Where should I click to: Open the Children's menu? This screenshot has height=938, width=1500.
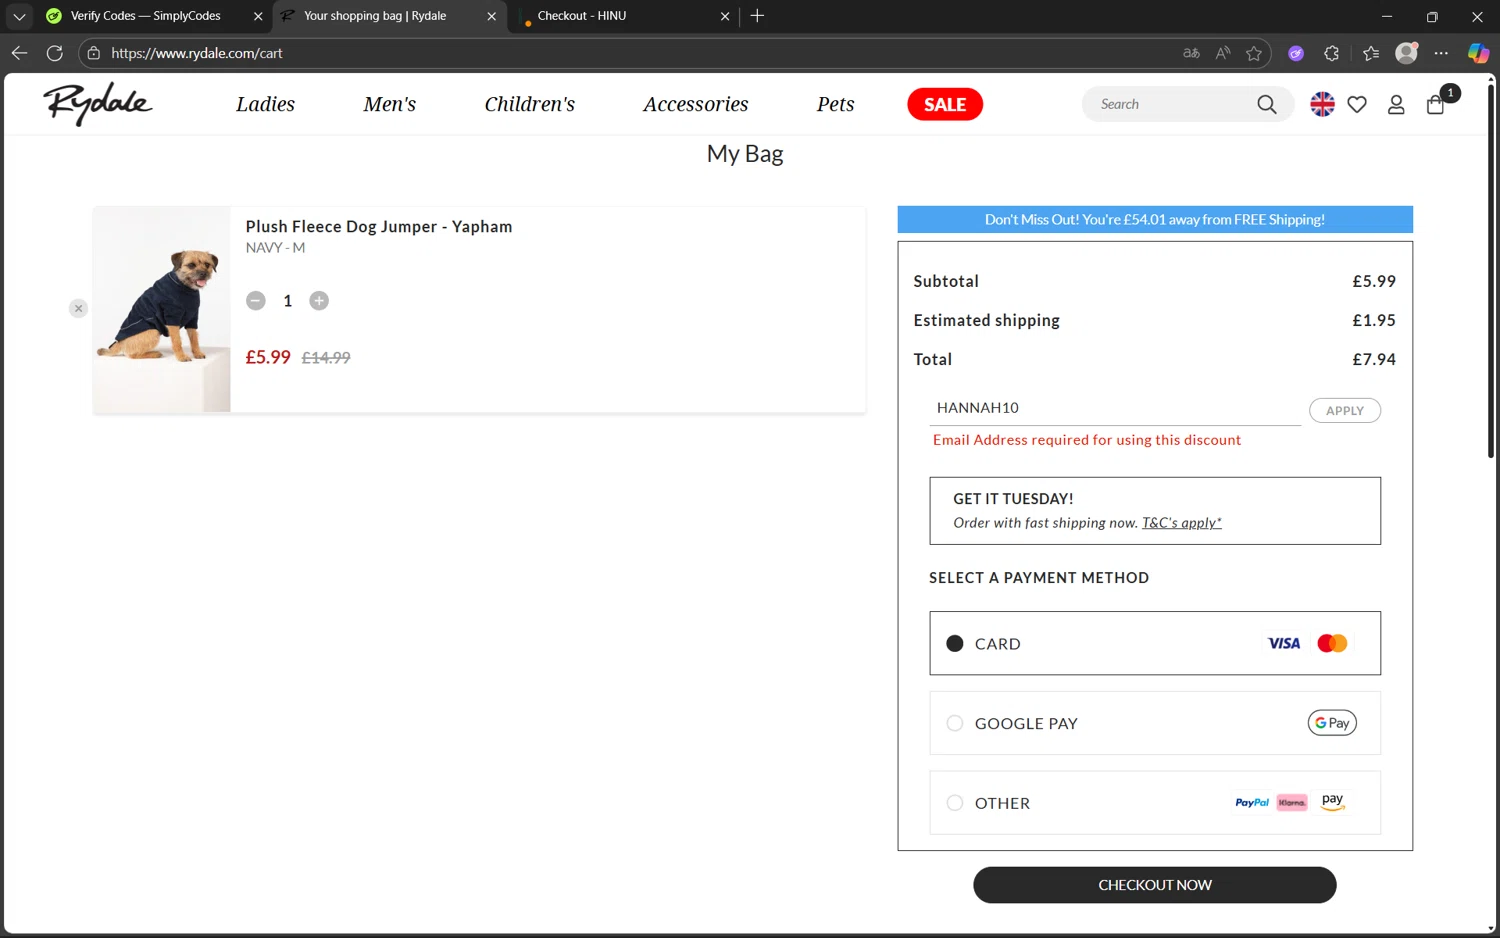(x=530, y=104)
